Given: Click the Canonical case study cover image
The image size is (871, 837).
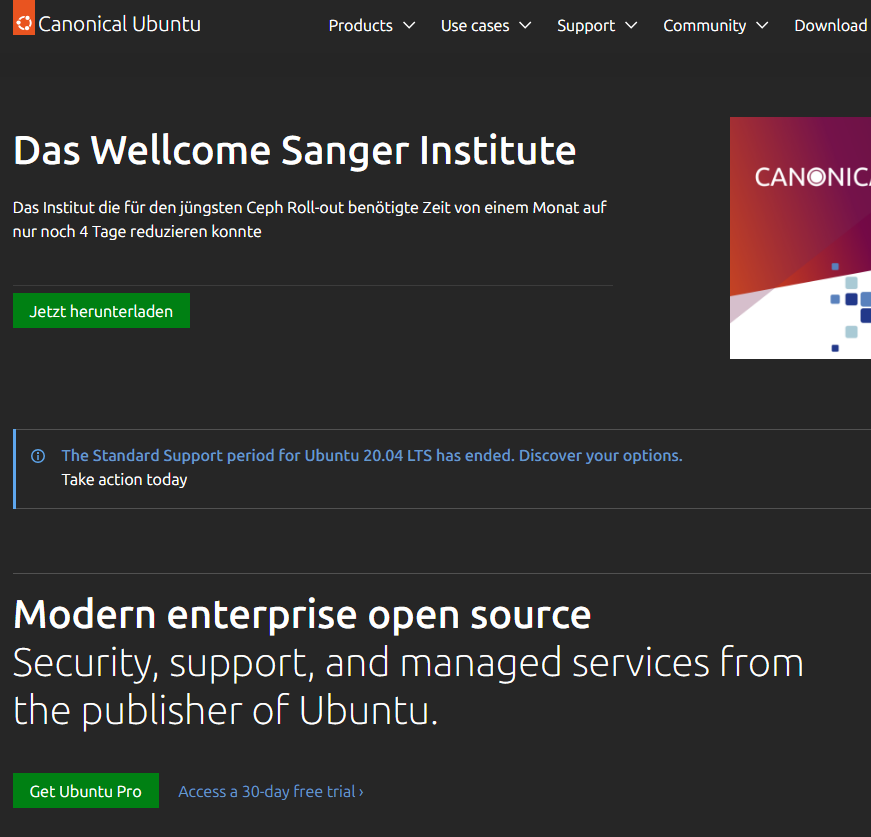Looking at the screenshot, I should (x=800, y=238).
